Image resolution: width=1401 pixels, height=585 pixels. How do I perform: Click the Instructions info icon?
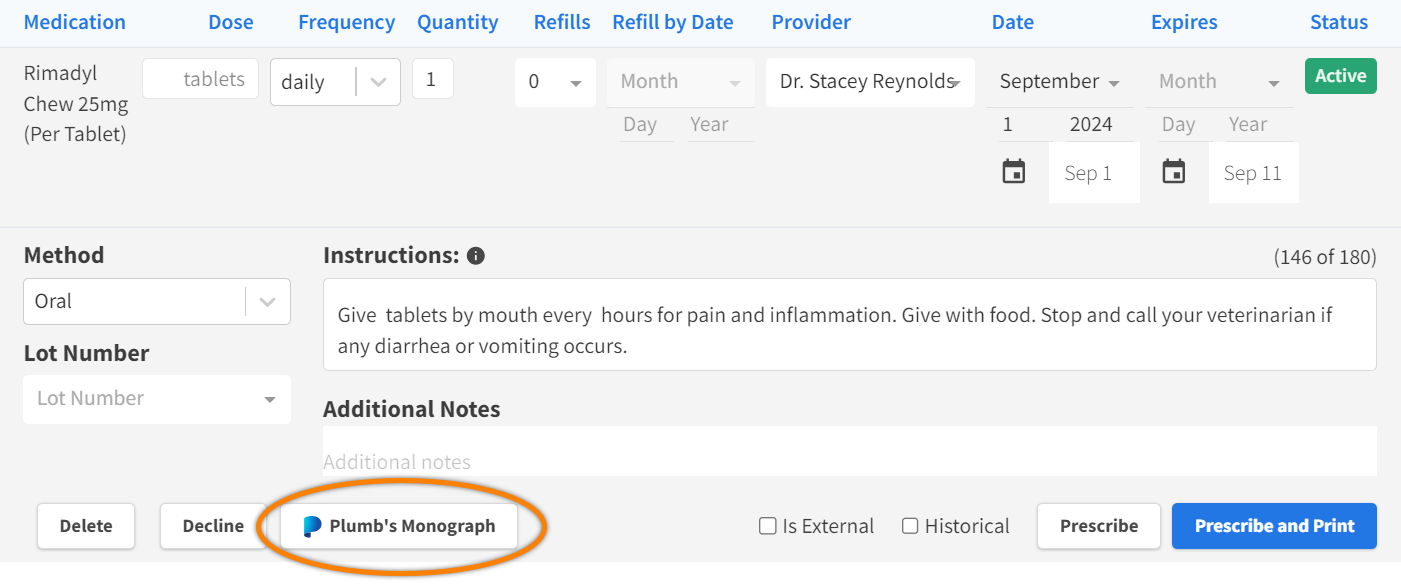(476, 256)
